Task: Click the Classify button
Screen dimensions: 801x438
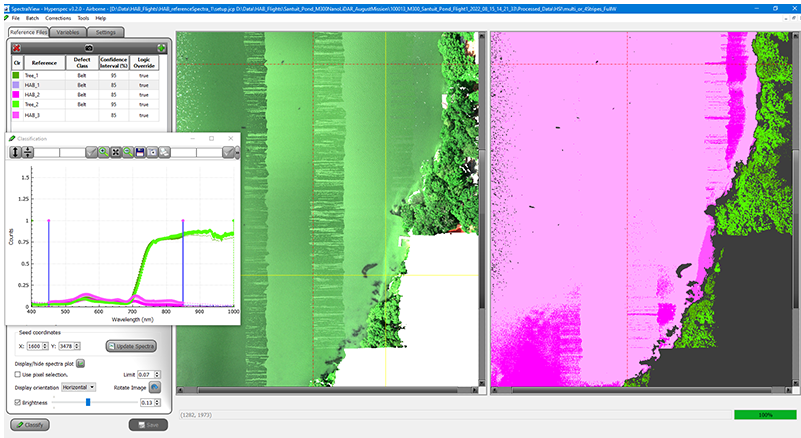Action: click(x=32, y=425)
